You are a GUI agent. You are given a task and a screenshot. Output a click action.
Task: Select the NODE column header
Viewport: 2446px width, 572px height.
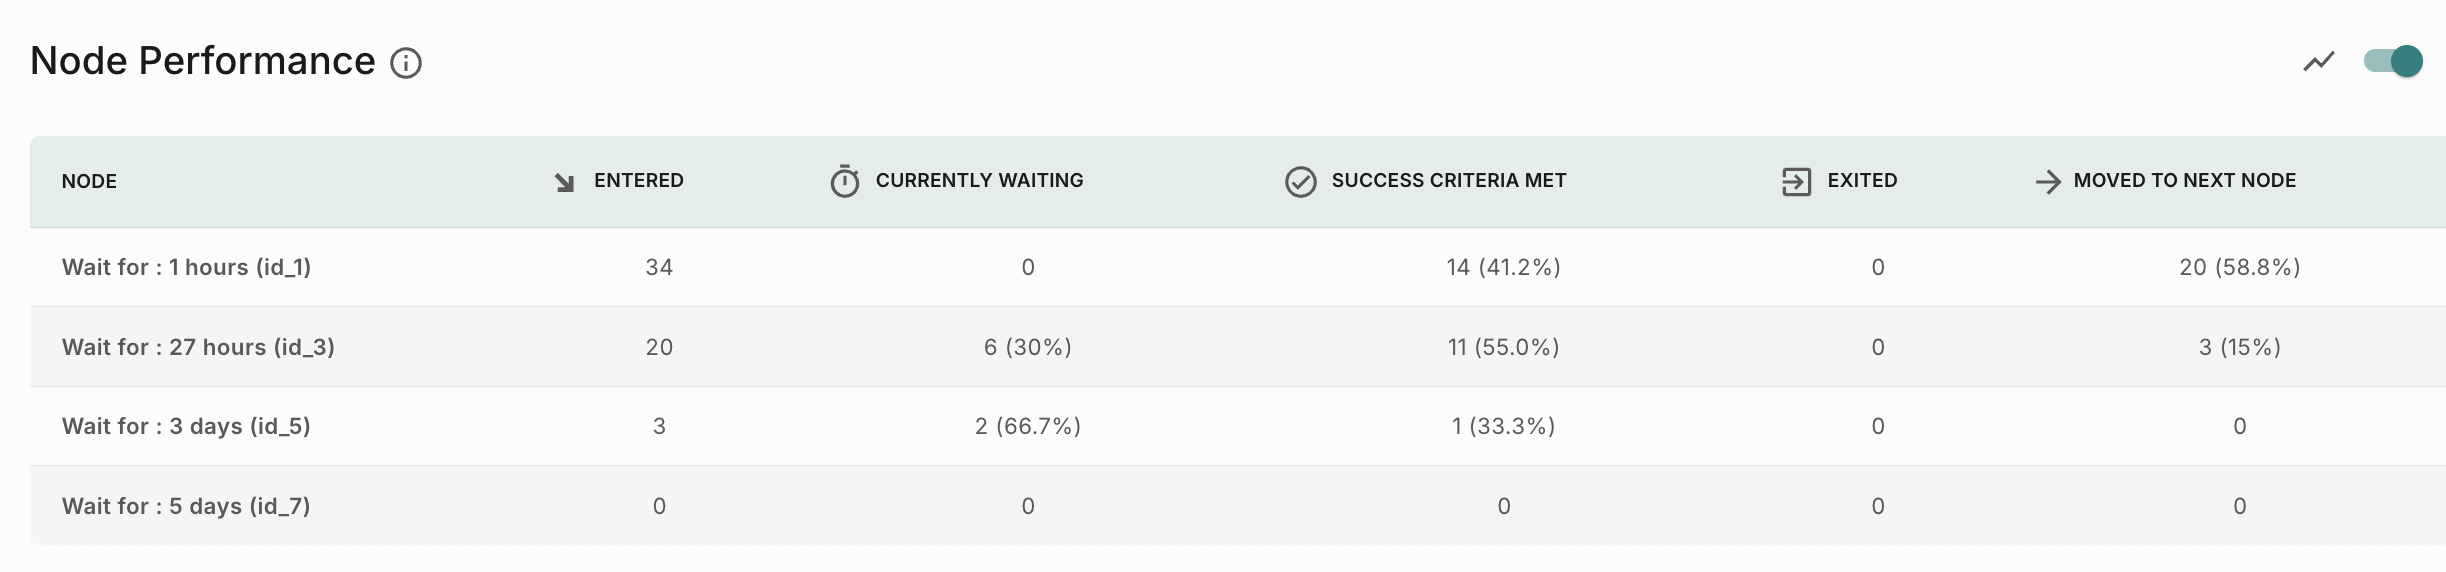(x=89, y=181)
